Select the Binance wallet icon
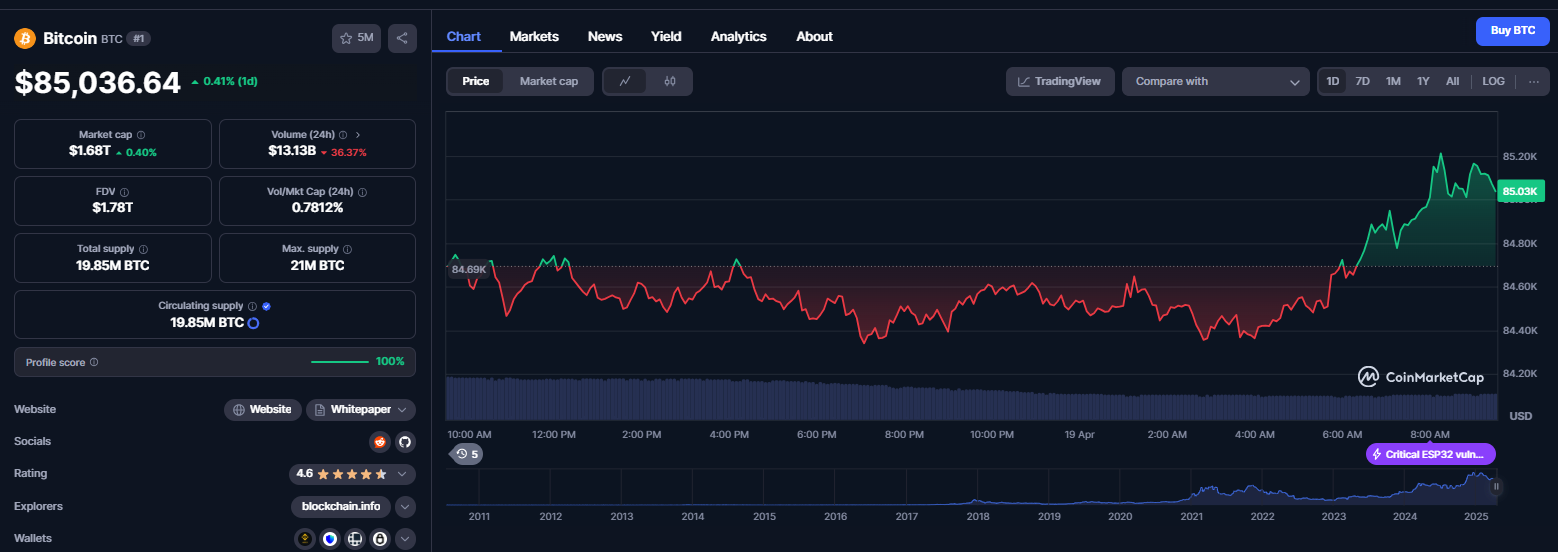This screenshot has width=1558, height=552. [x=305, y=539]
